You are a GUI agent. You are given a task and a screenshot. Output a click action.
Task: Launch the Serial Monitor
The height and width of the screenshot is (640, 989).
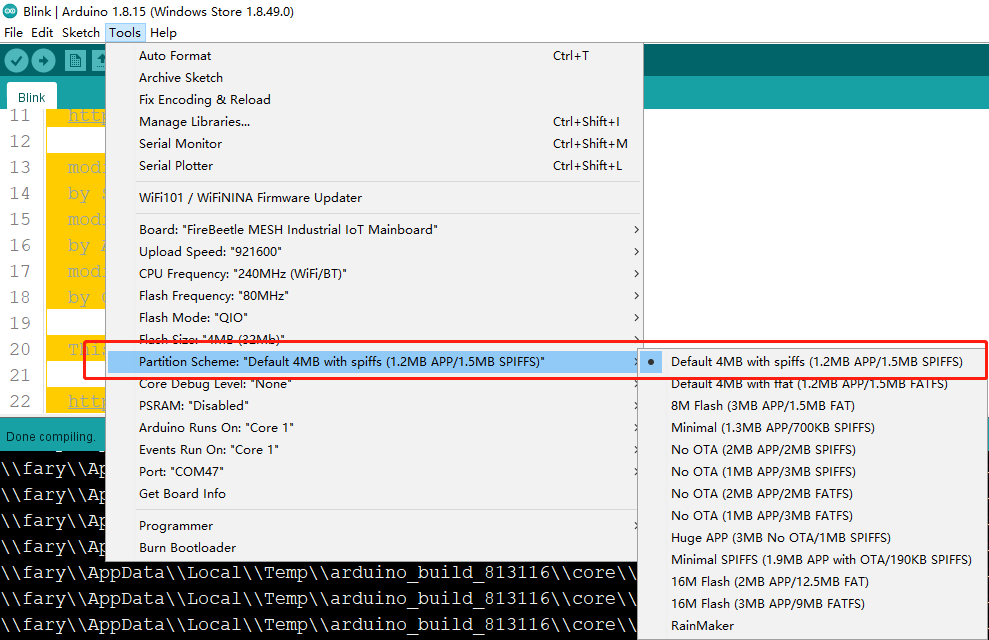375,144
